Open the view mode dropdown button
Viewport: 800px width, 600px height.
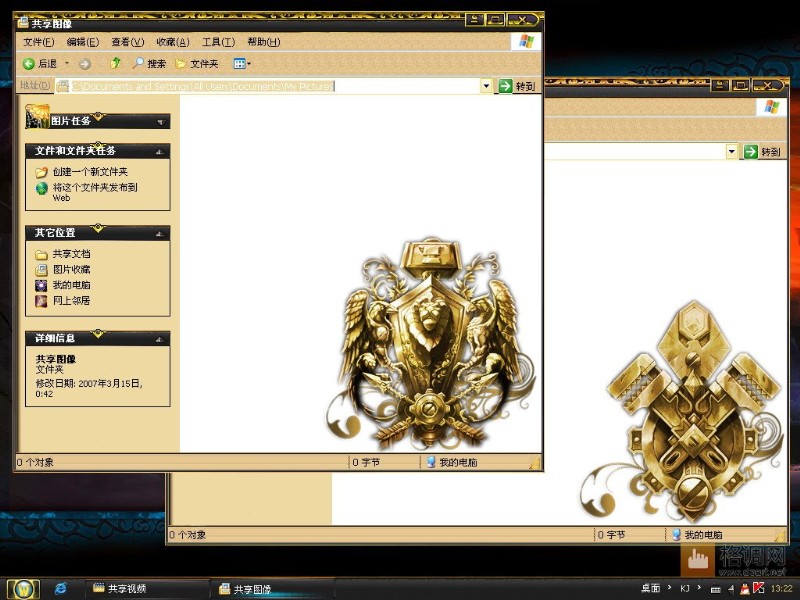click(x=242, y=64)
